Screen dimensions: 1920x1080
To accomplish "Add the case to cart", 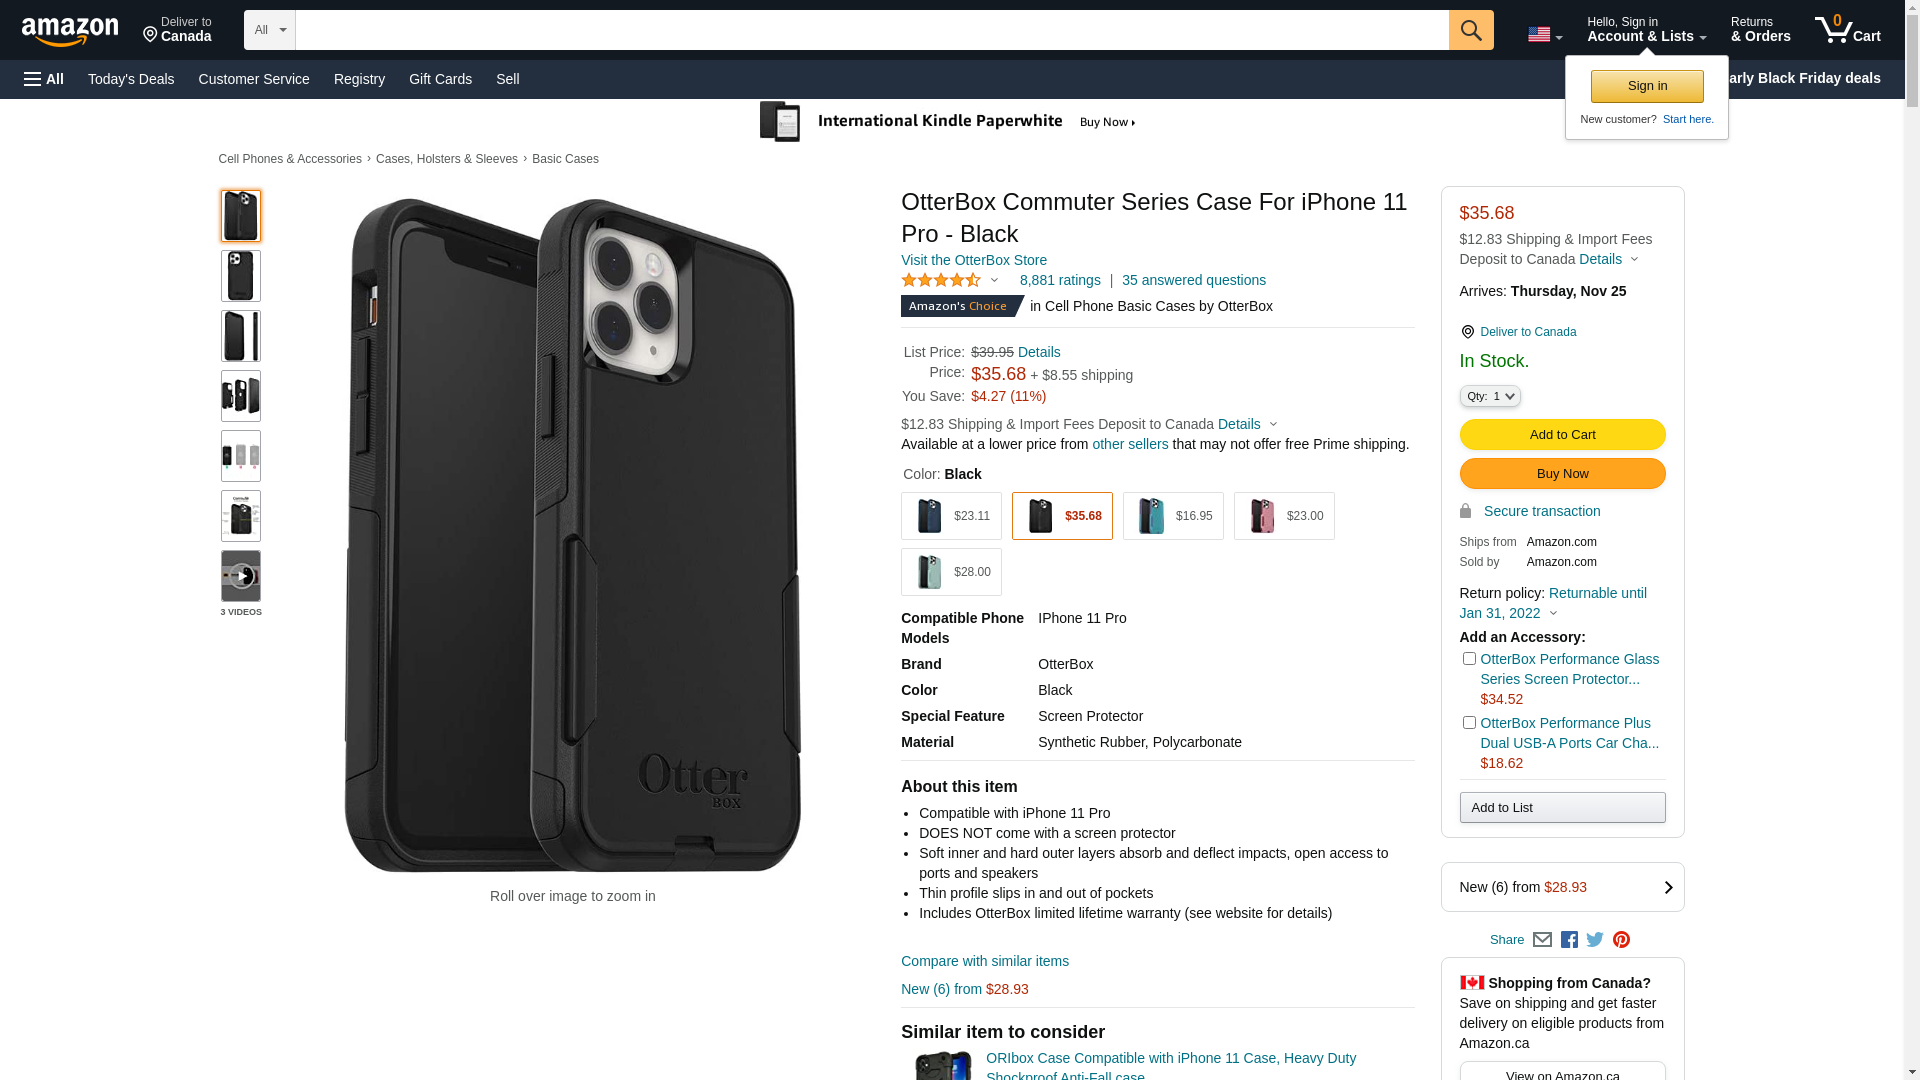I will pos(1562,435).
